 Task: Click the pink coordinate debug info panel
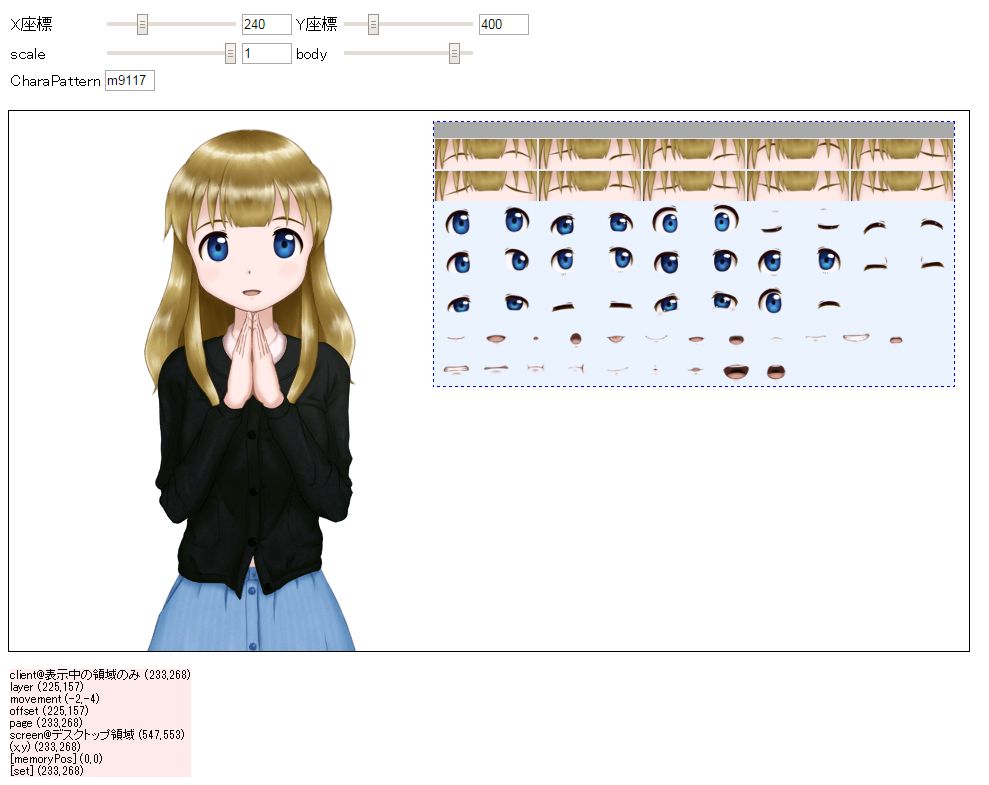point(100,722)
